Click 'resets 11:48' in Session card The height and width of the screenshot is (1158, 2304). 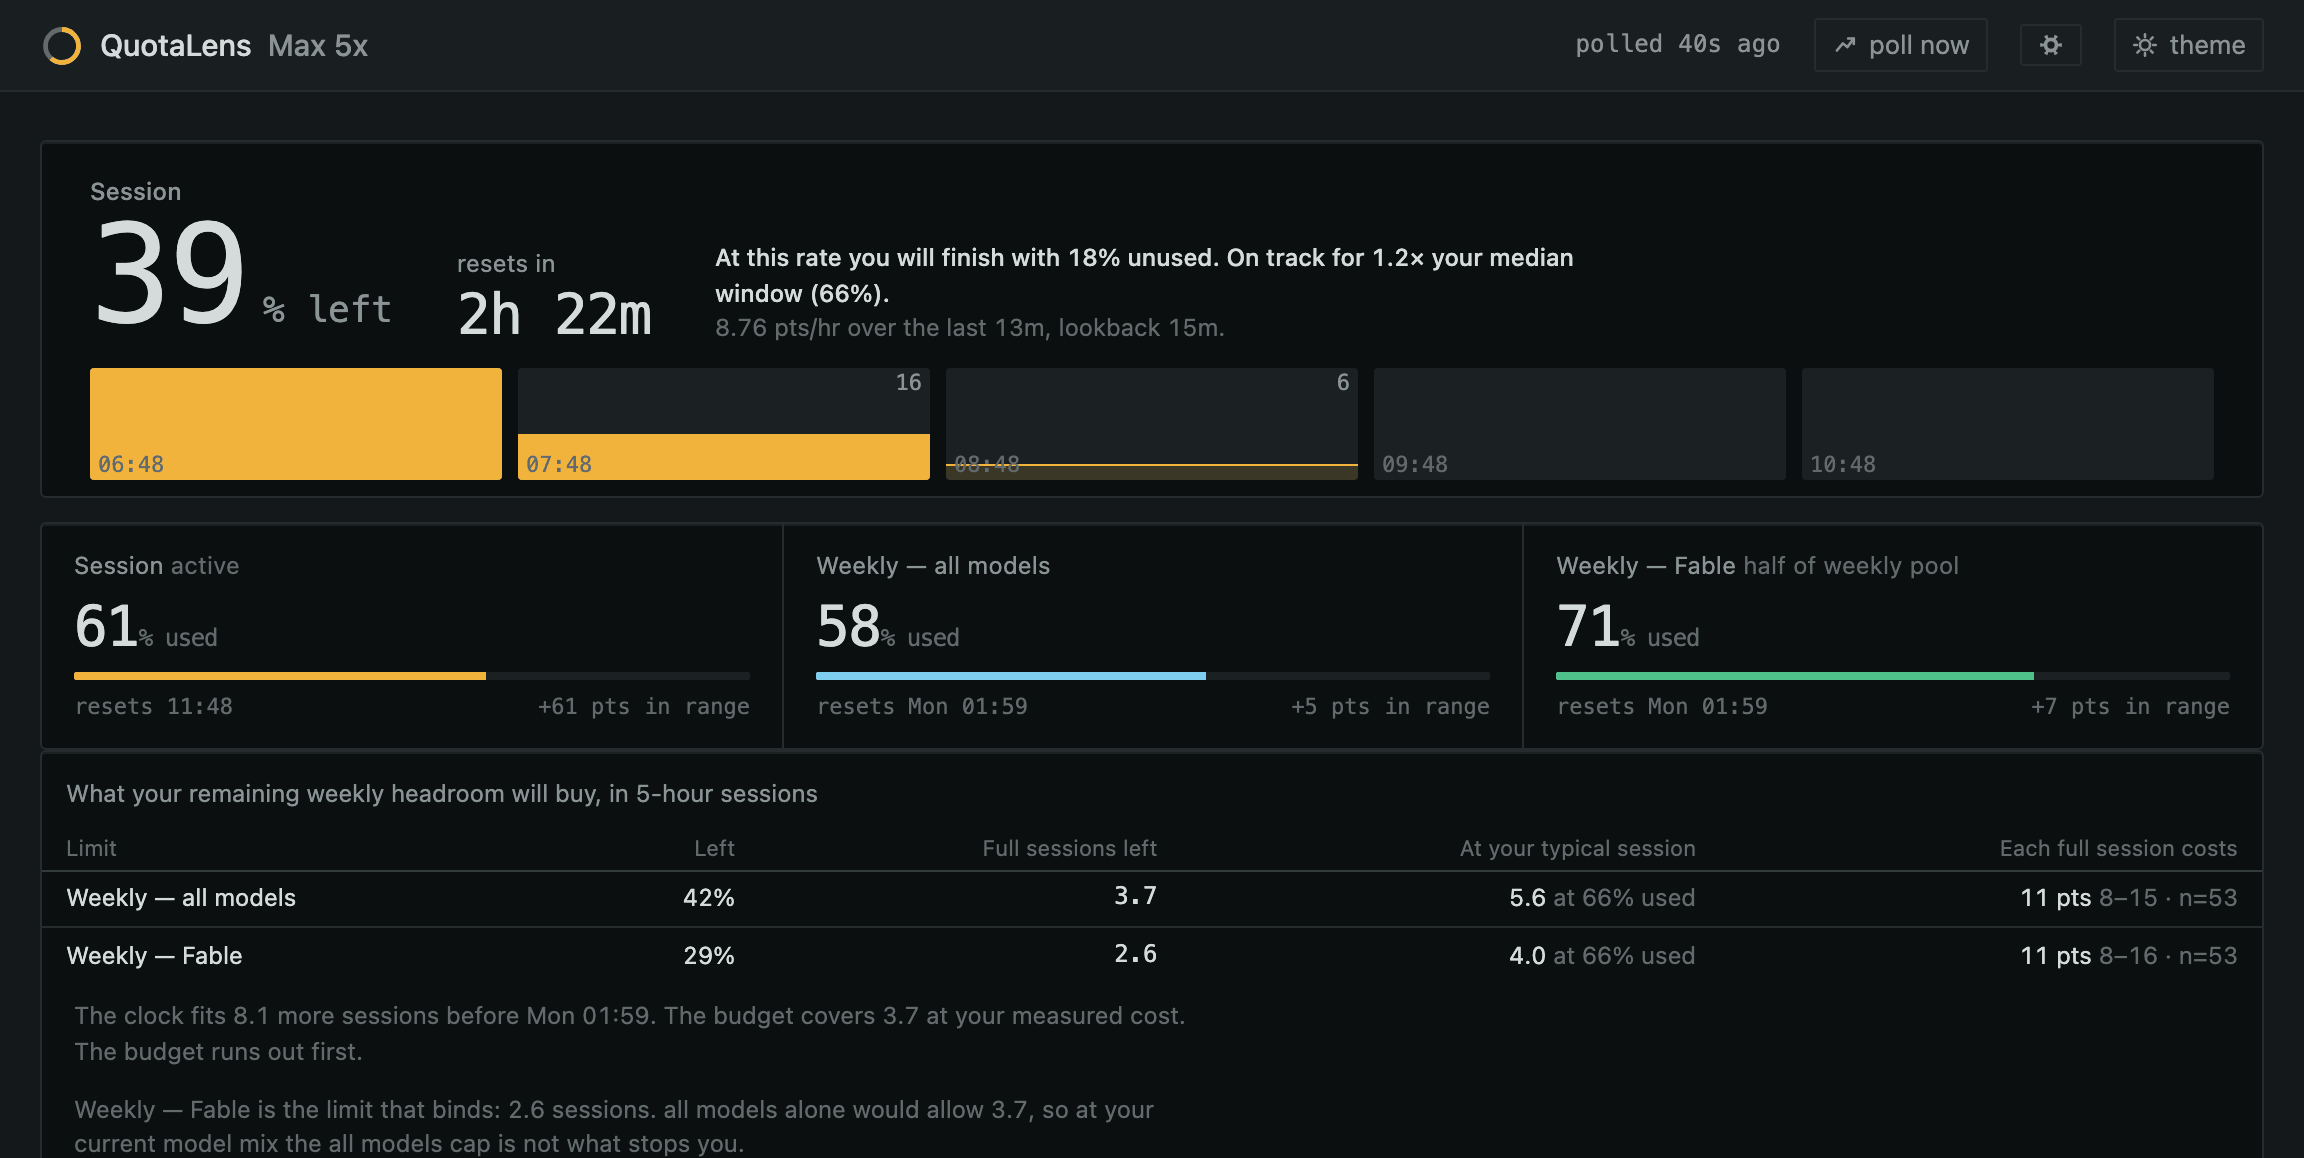click(x=154, y=706)
